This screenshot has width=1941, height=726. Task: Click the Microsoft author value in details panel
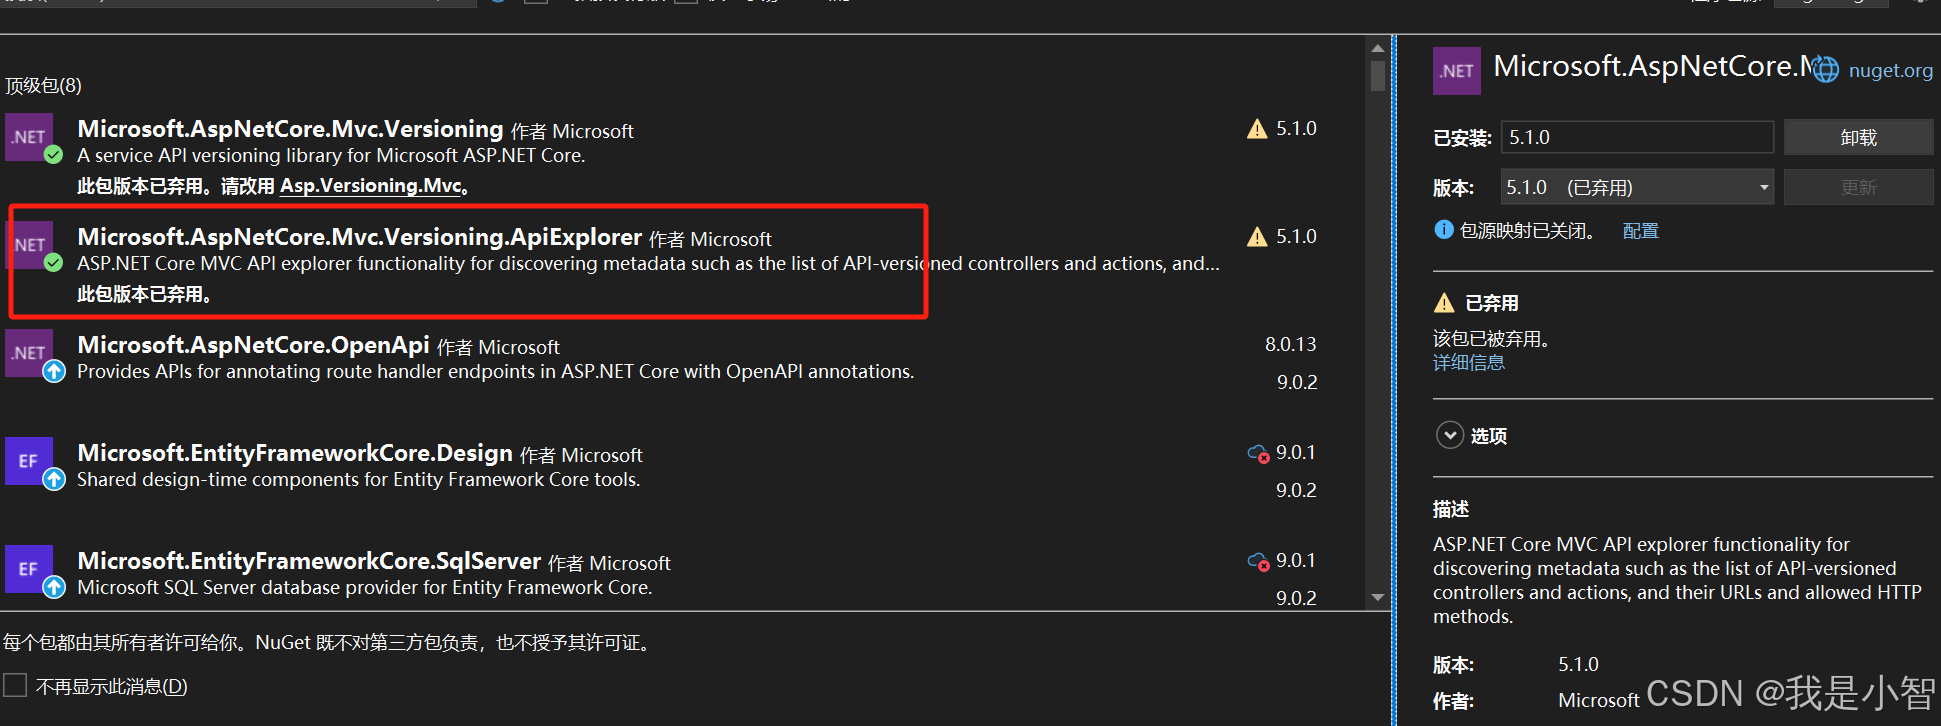coord(1598,700)
